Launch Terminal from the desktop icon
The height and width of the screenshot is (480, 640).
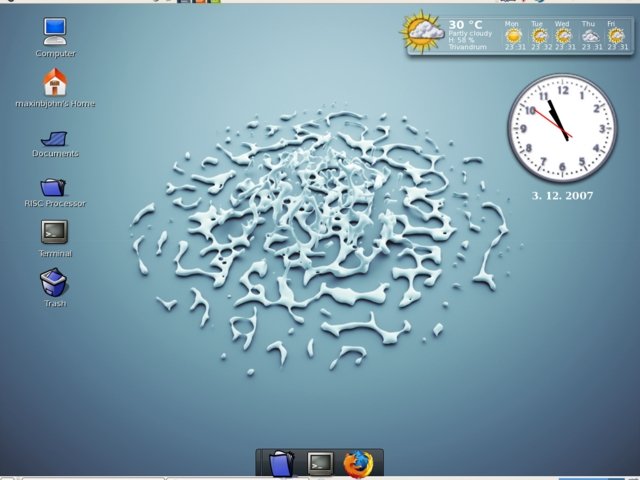pos(55,232)
